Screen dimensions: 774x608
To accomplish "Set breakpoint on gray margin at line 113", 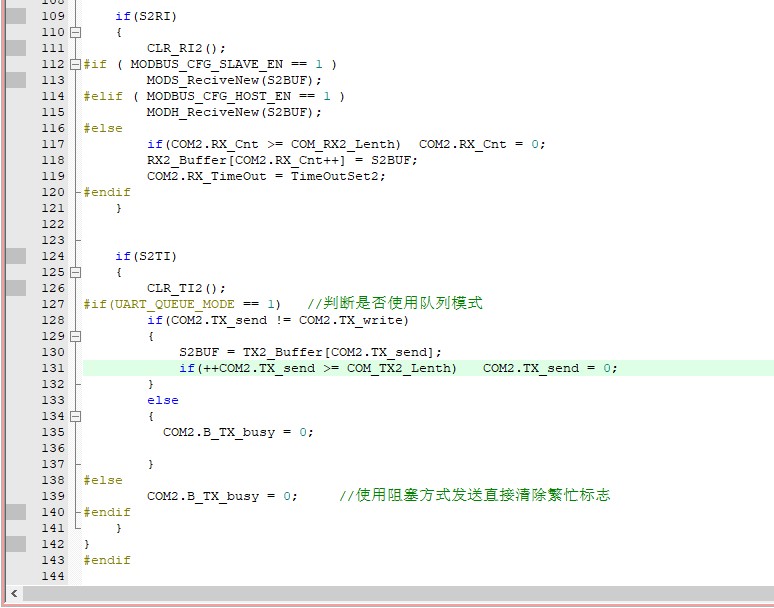I will 16,80.
